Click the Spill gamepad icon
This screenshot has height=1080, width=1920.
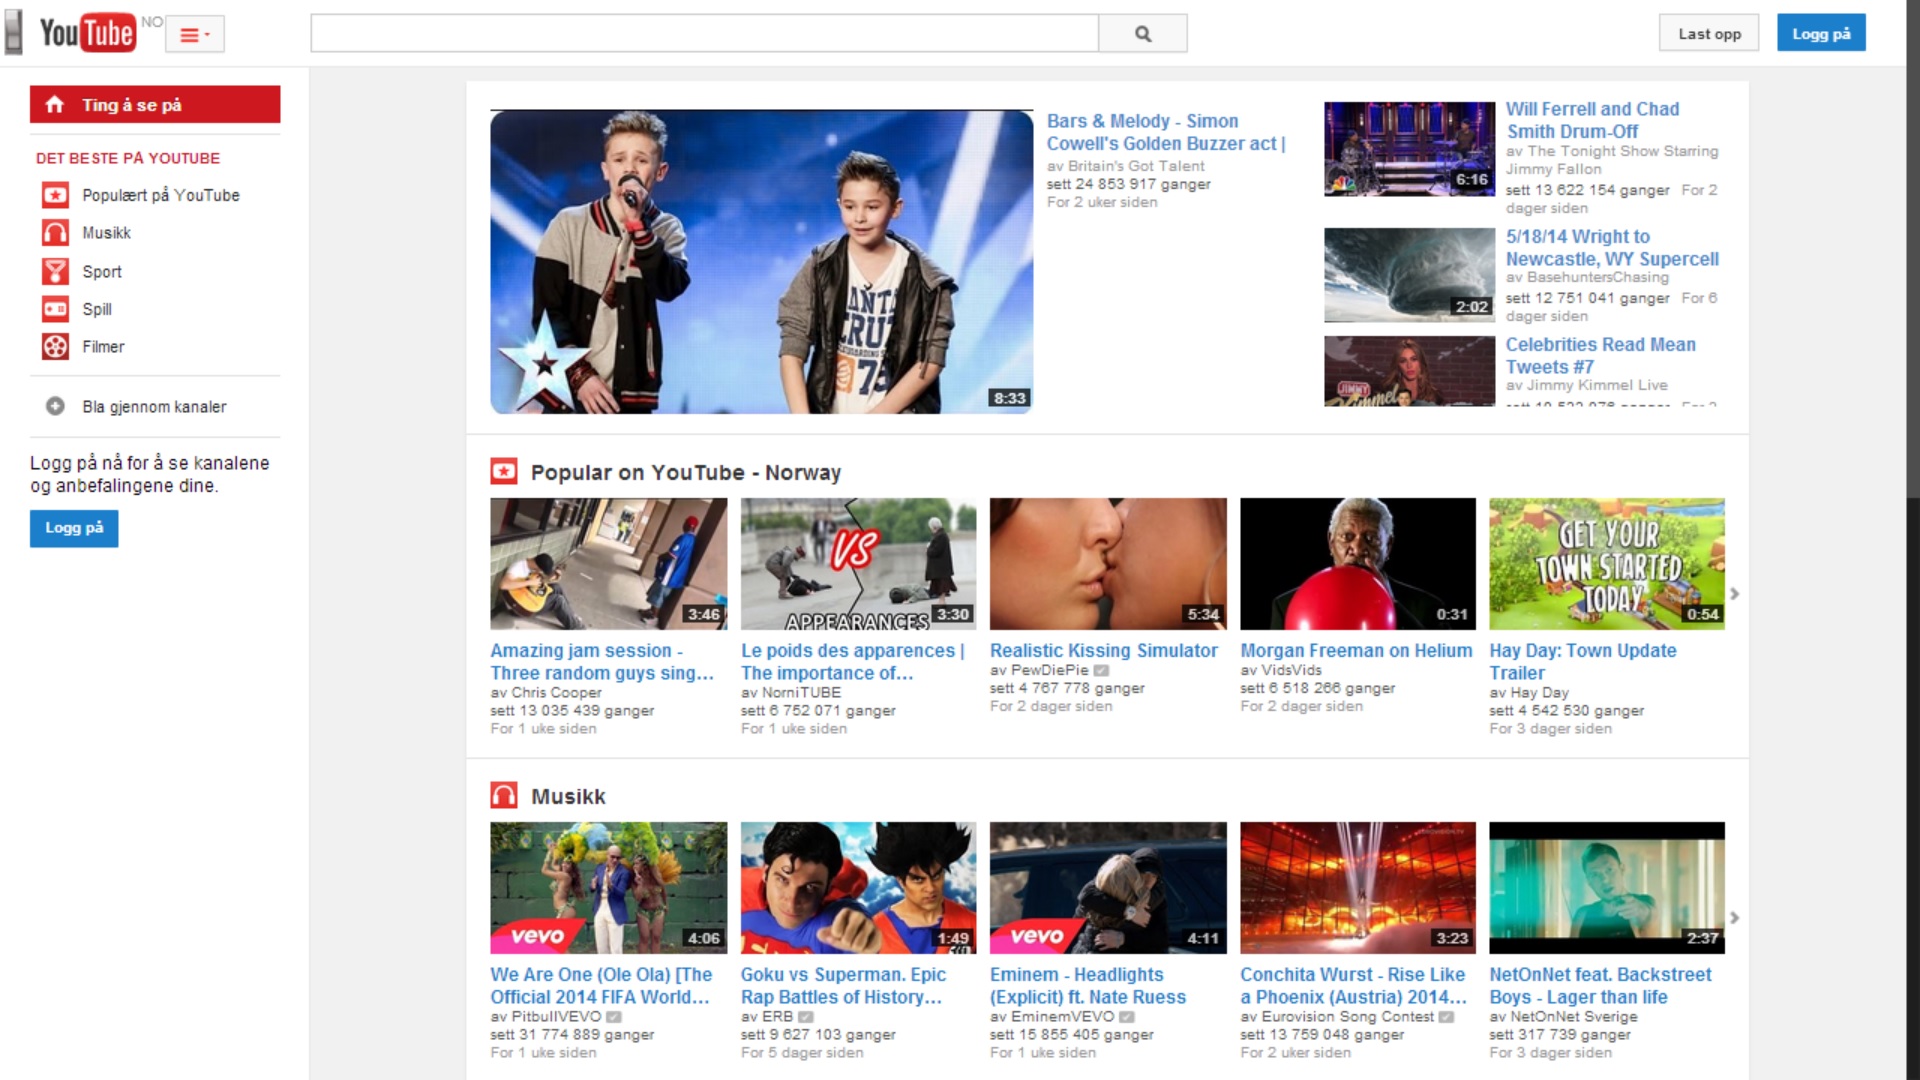click(55, 309)
